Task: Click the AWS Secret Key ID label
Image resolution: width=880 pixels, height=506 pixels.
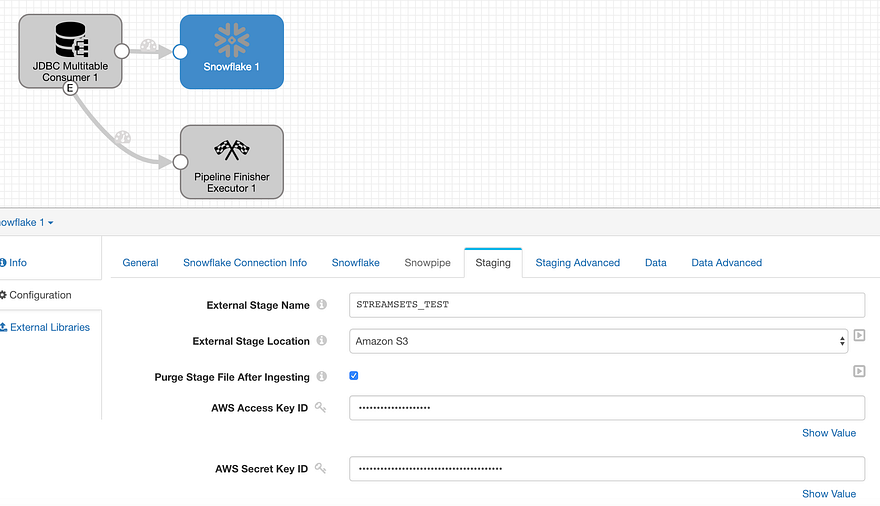Action: (262, 468)
